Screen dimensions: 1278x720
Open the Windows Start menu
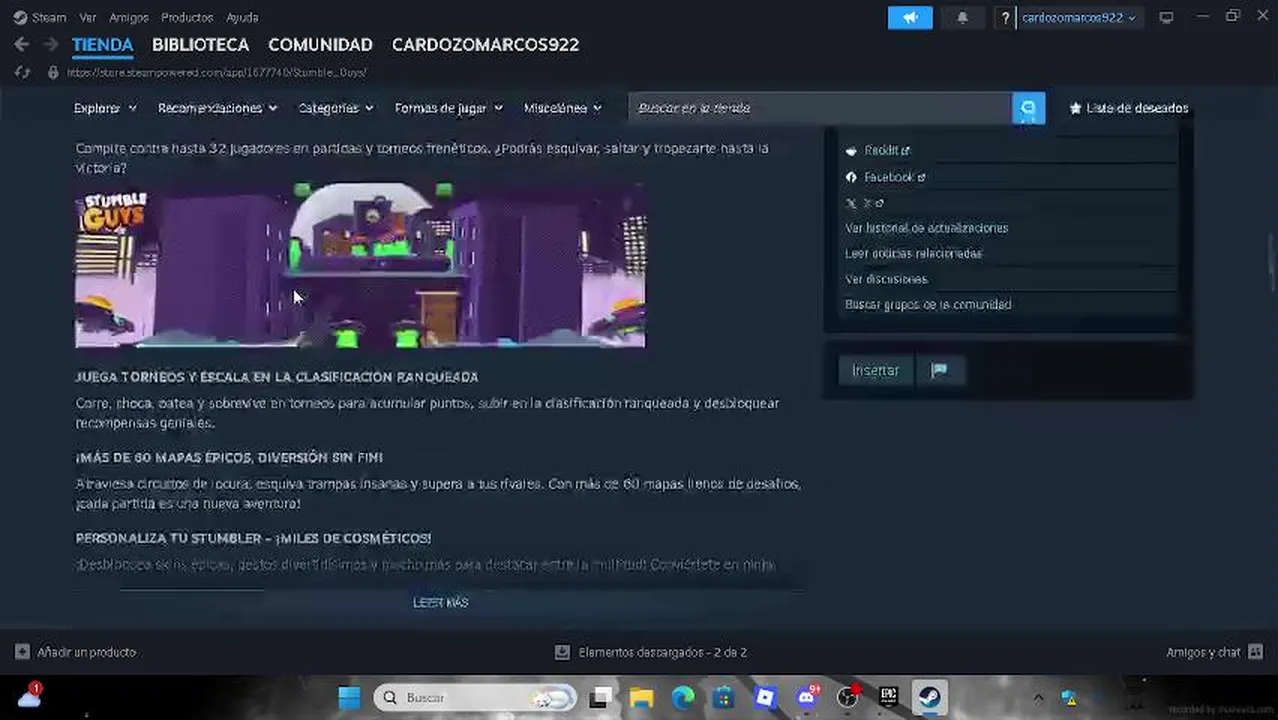[x=349, y=697]
